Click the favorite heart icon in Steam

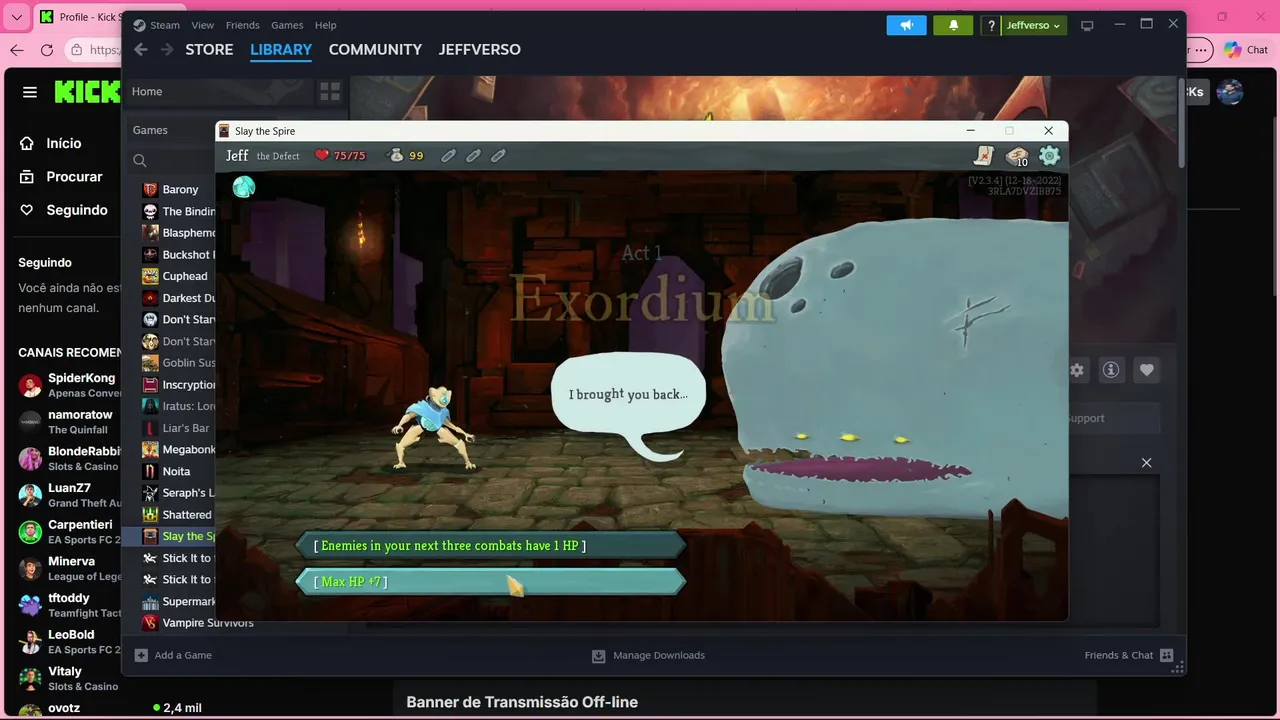(1146, 370)
